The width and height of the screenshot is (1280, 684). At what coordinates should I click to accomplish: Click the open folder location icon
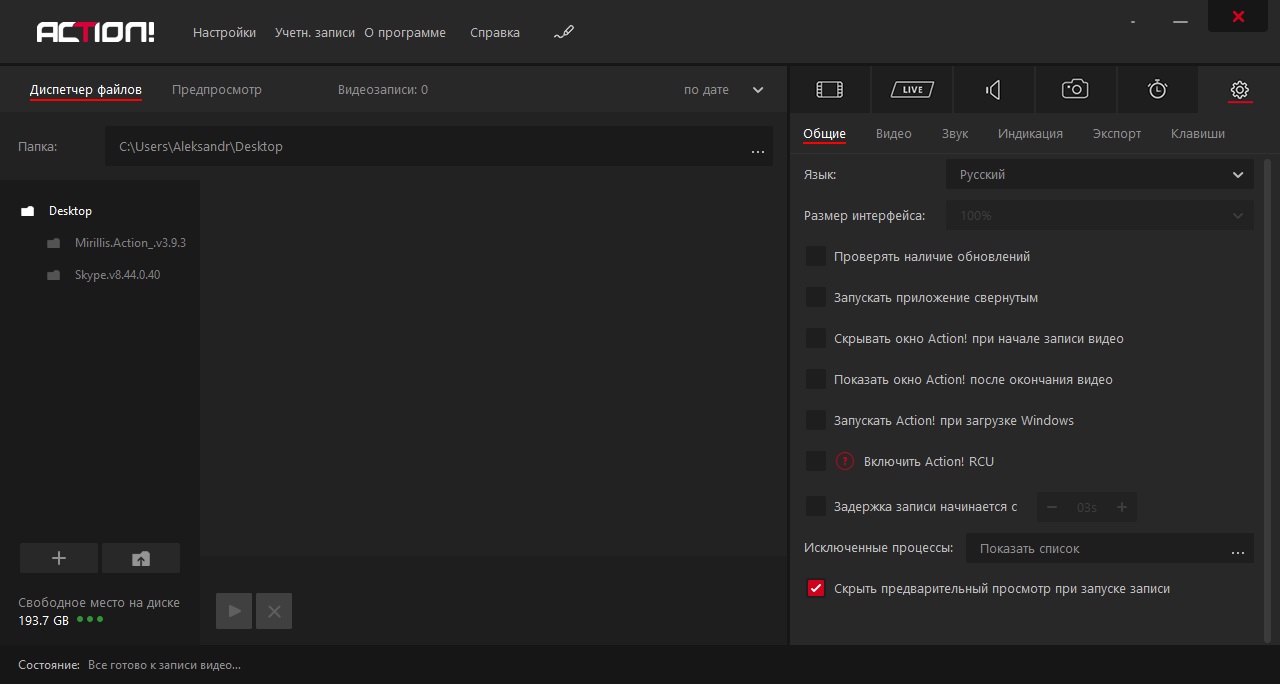(x=141, y=558)
